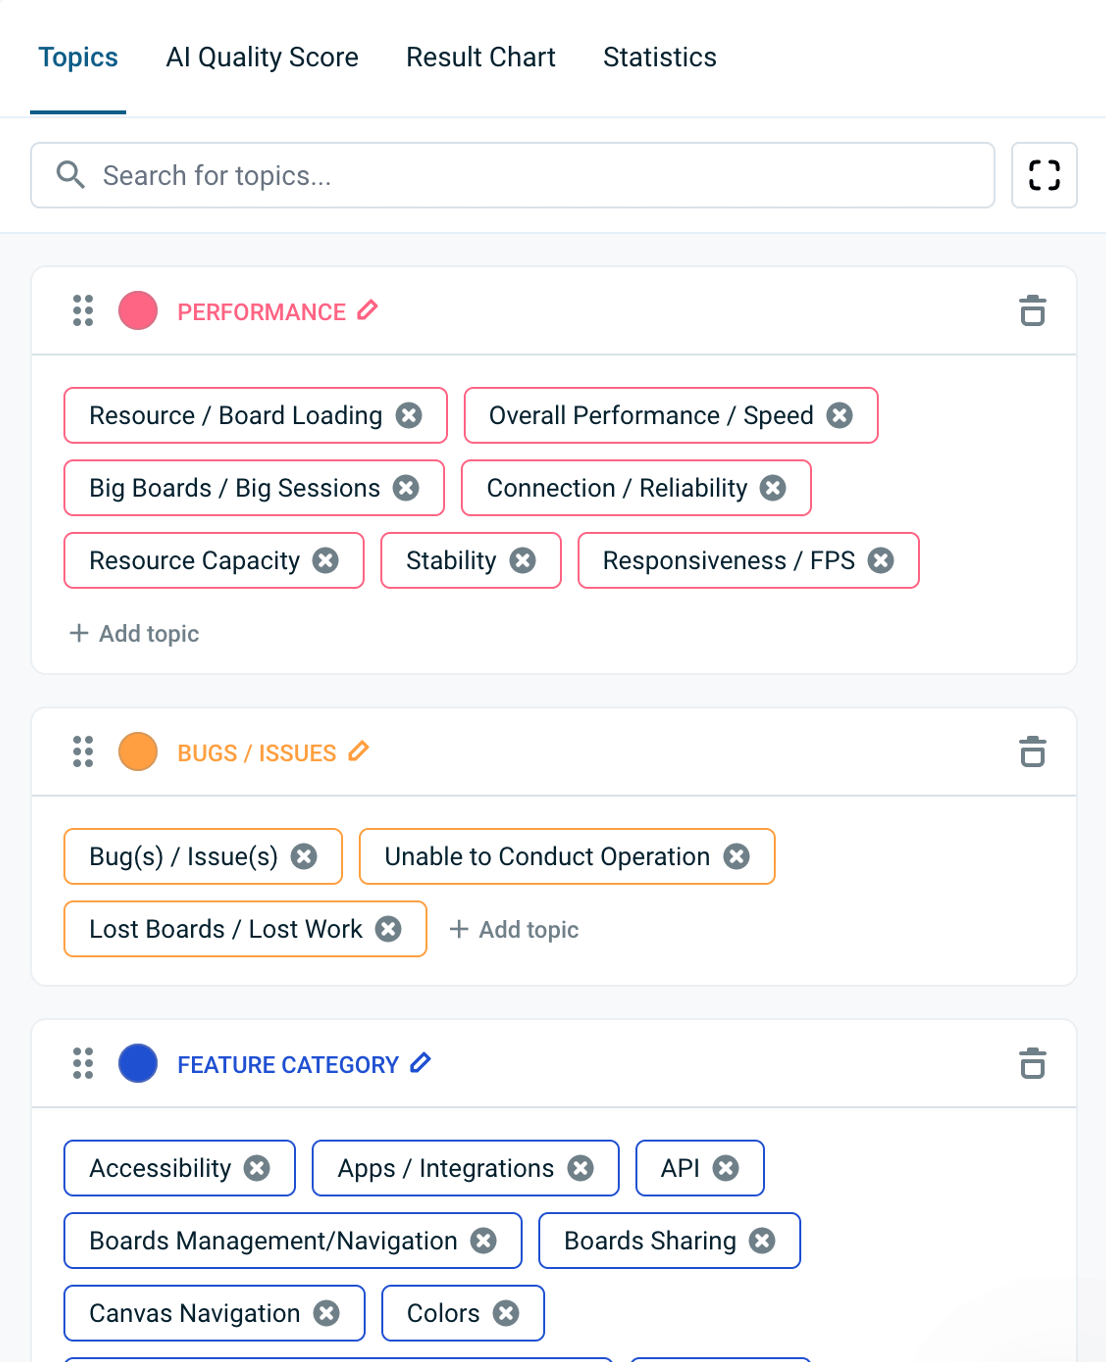Switch to the AI Quality Score tab
The image size is (1106, 1362).
262,57
